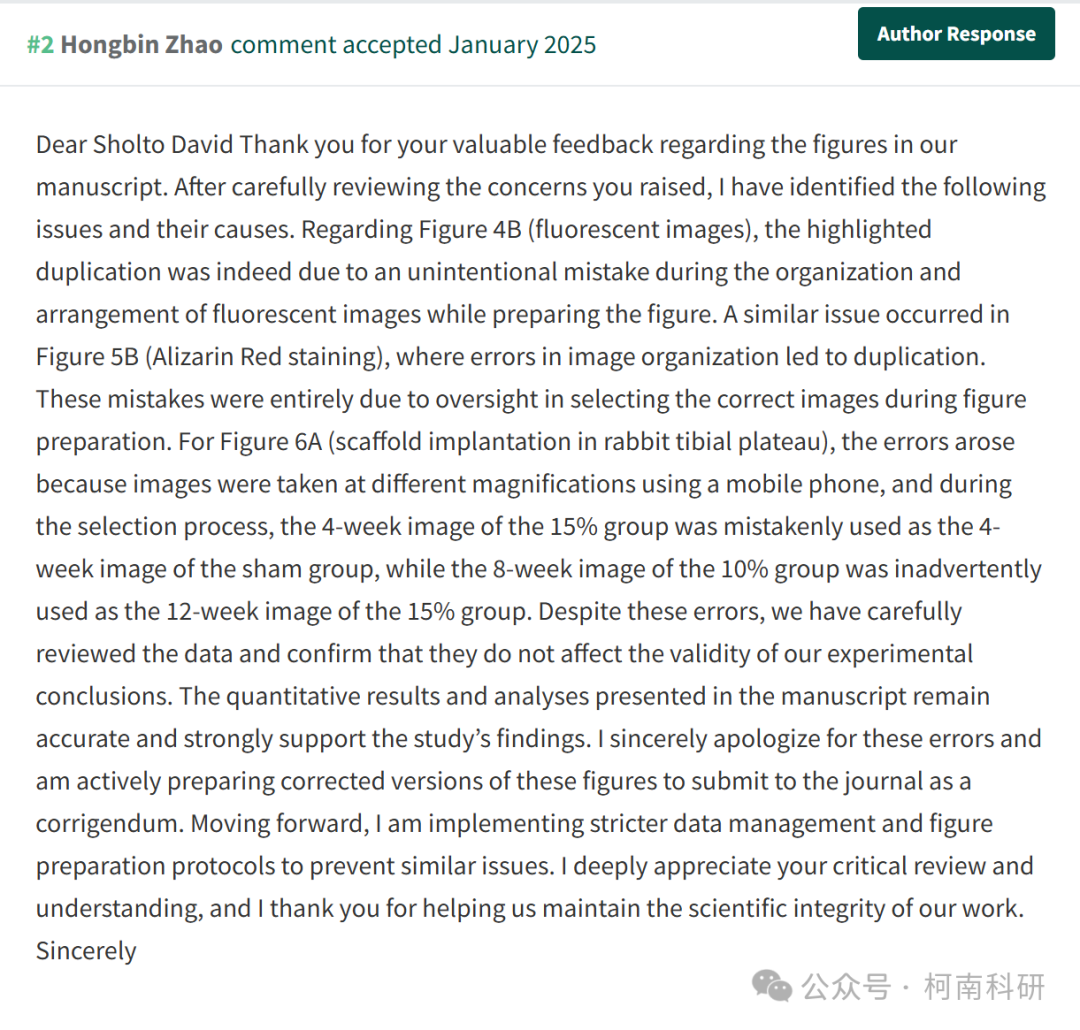Click the word 'Sincerely' at the end
Screen dimensions: 1080x1030
[86, 951]
